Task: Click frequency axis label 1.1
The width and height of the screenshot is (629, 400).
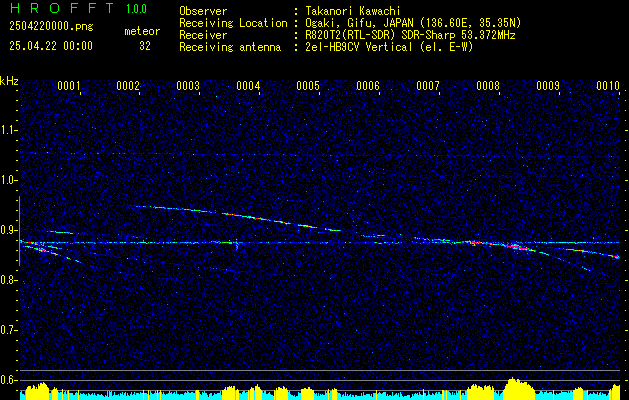Action: [x=8, y=130]
